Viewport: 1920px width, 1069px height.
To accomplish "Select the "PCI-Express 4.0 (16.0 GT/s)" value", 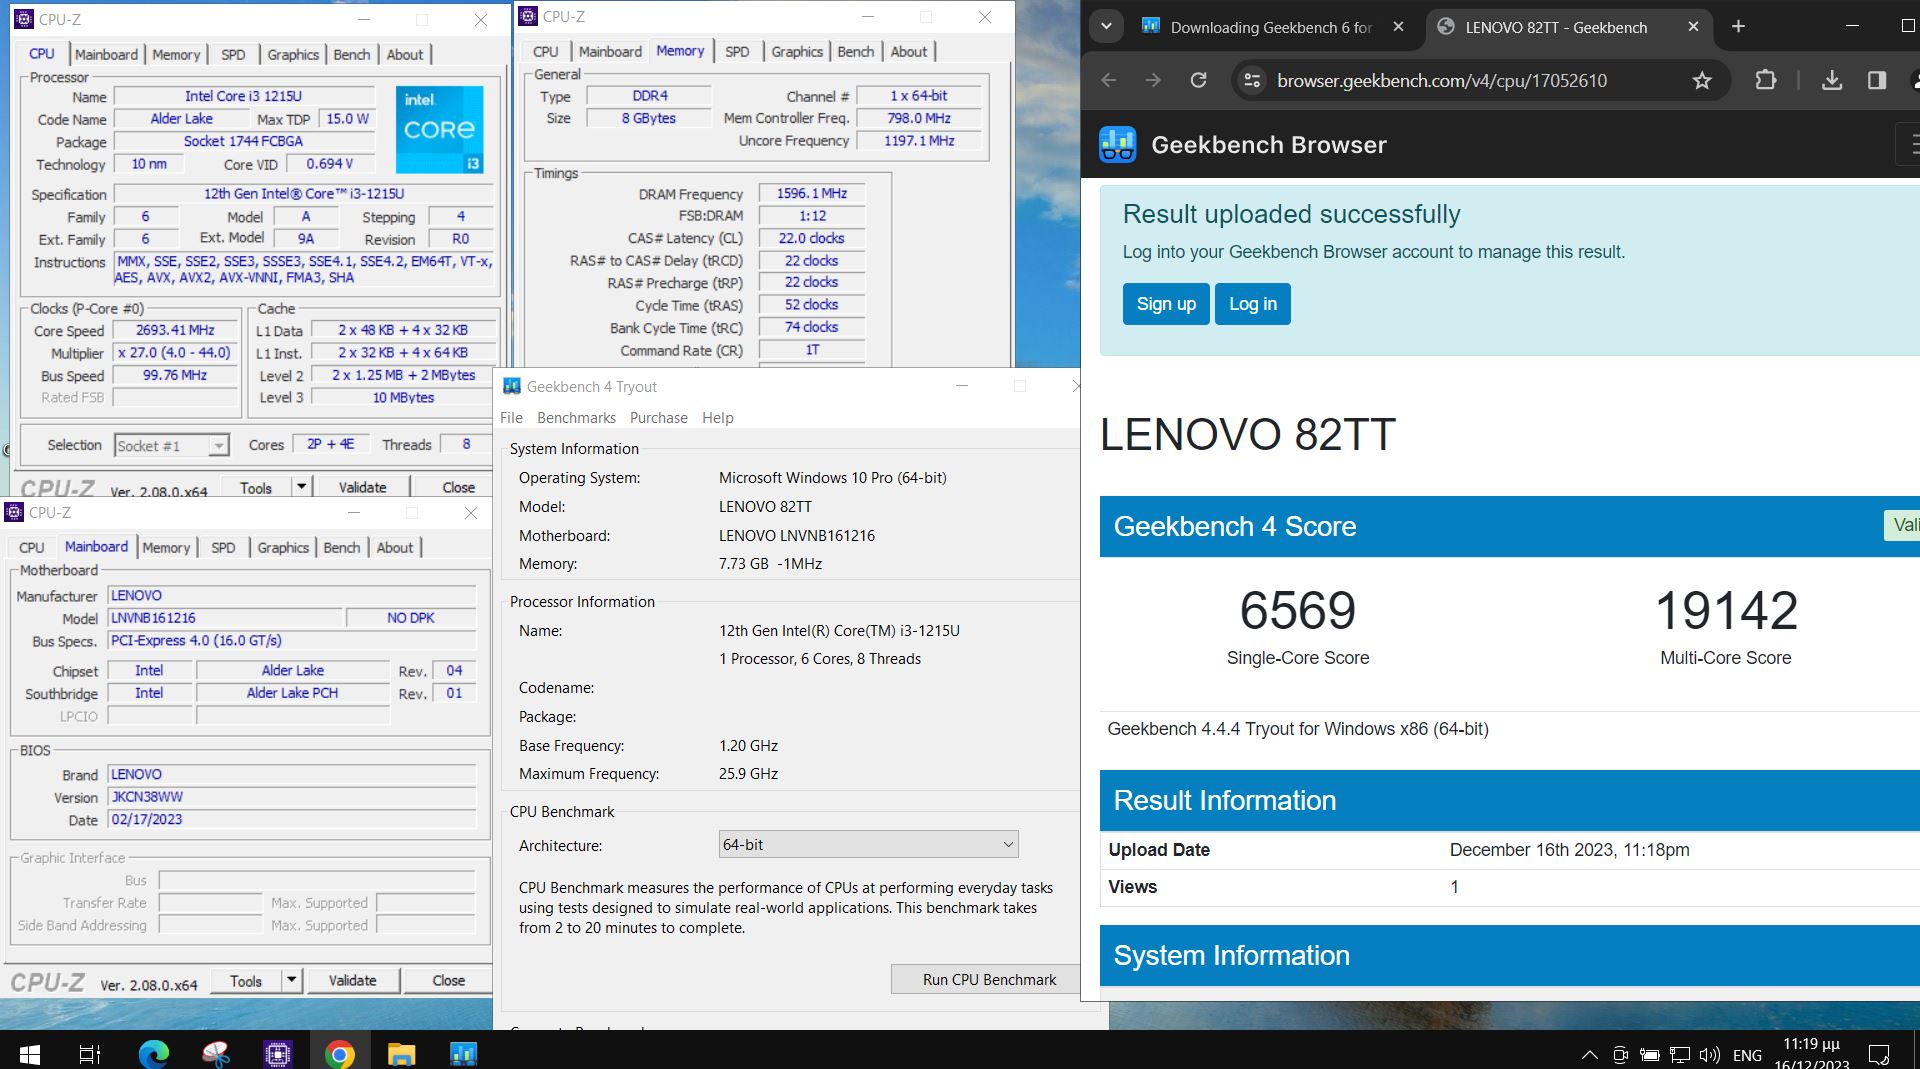I will (196, 640).
